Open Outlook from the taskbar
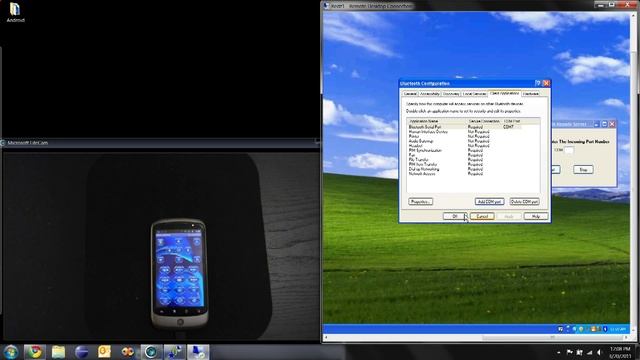640x360 pixels. (x=104, y=352)
